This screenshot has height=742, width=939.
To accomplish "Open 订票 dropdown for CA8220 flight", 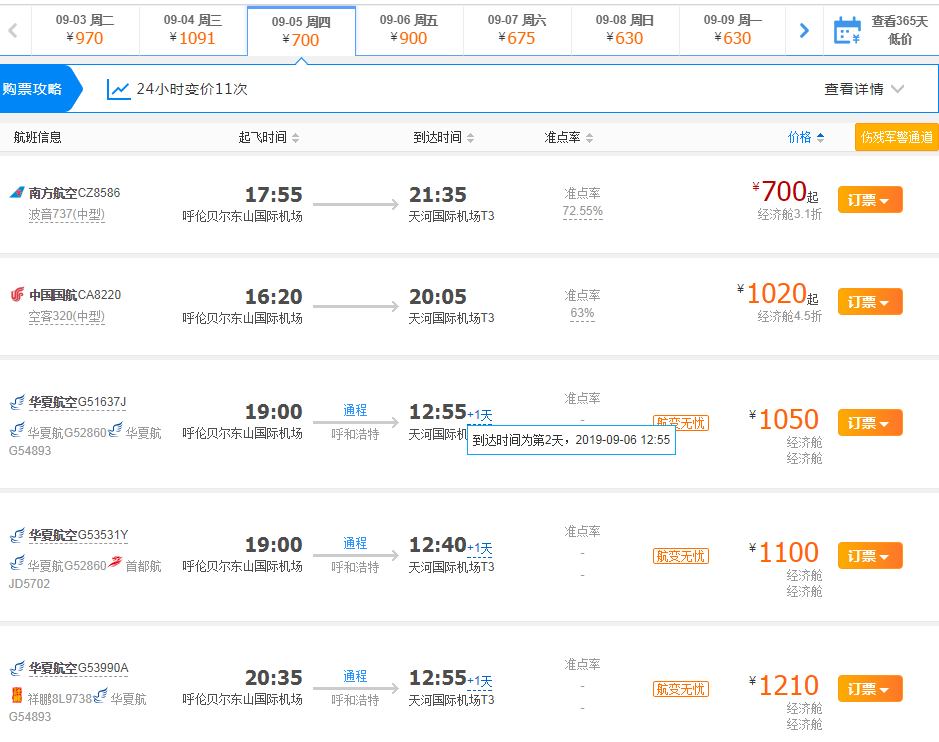I will click(x=869, y=302).
